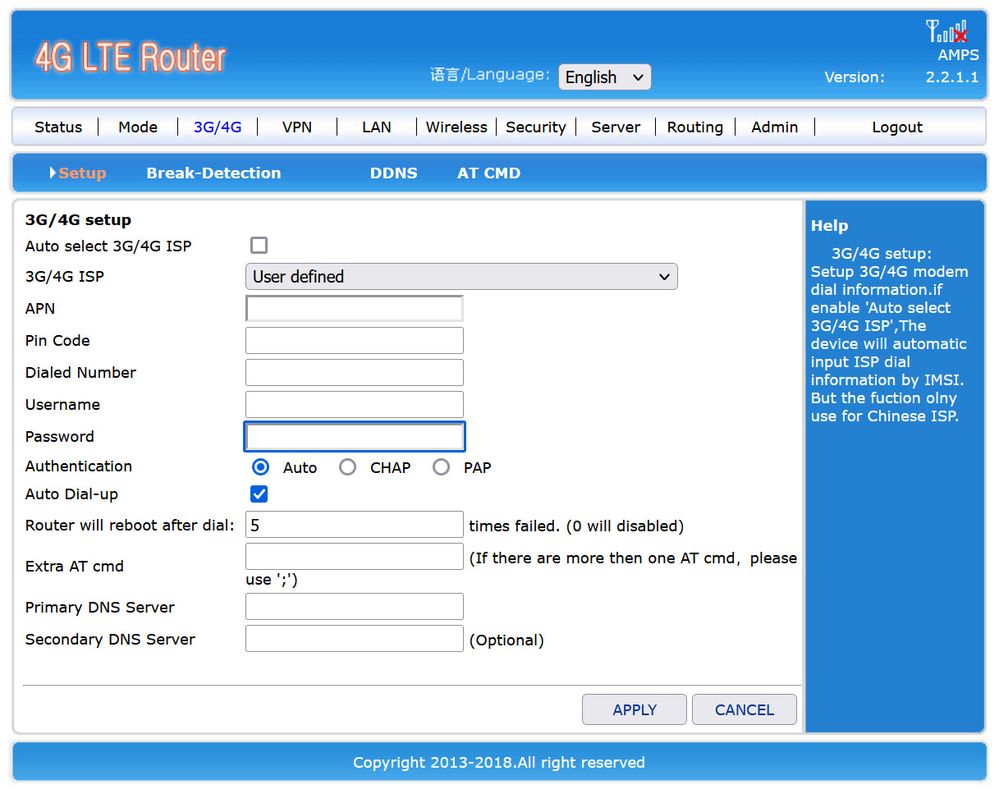Screen dimensions: 999x795
Task: Click inside the APN input field
Action: coord(354,308)
